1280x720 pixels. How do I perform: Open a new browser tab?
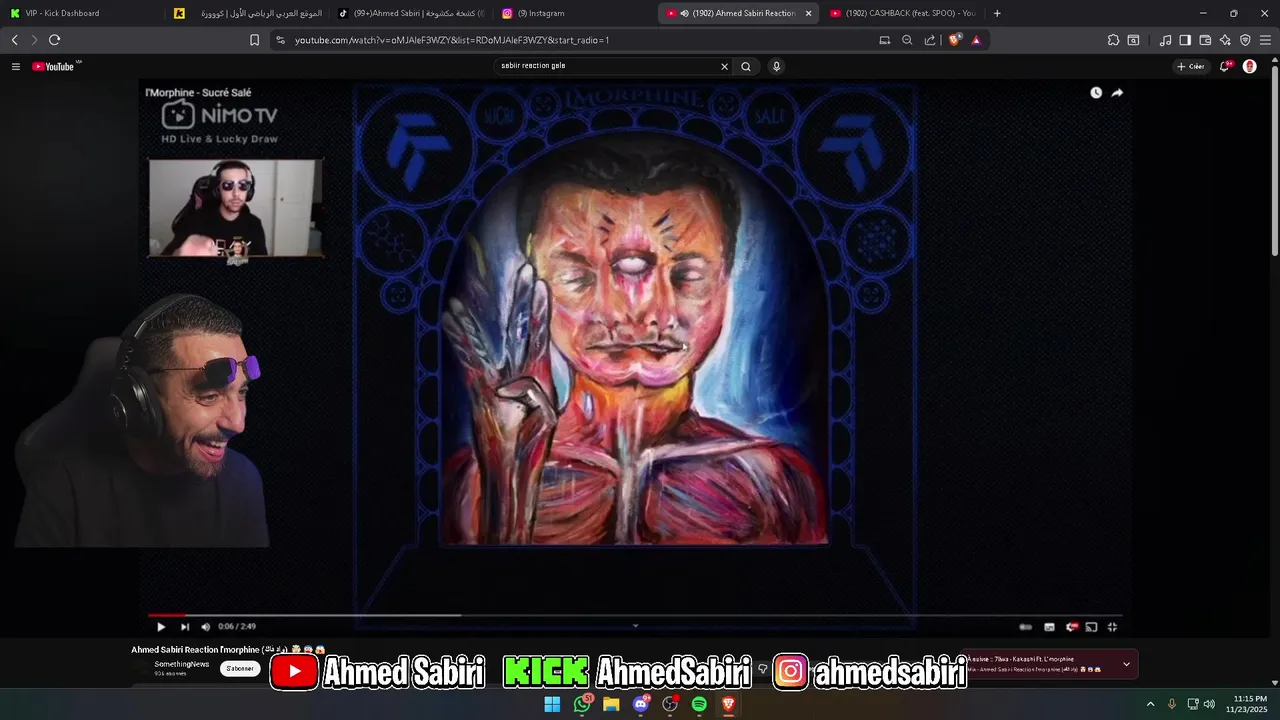(x=997, y=13)
